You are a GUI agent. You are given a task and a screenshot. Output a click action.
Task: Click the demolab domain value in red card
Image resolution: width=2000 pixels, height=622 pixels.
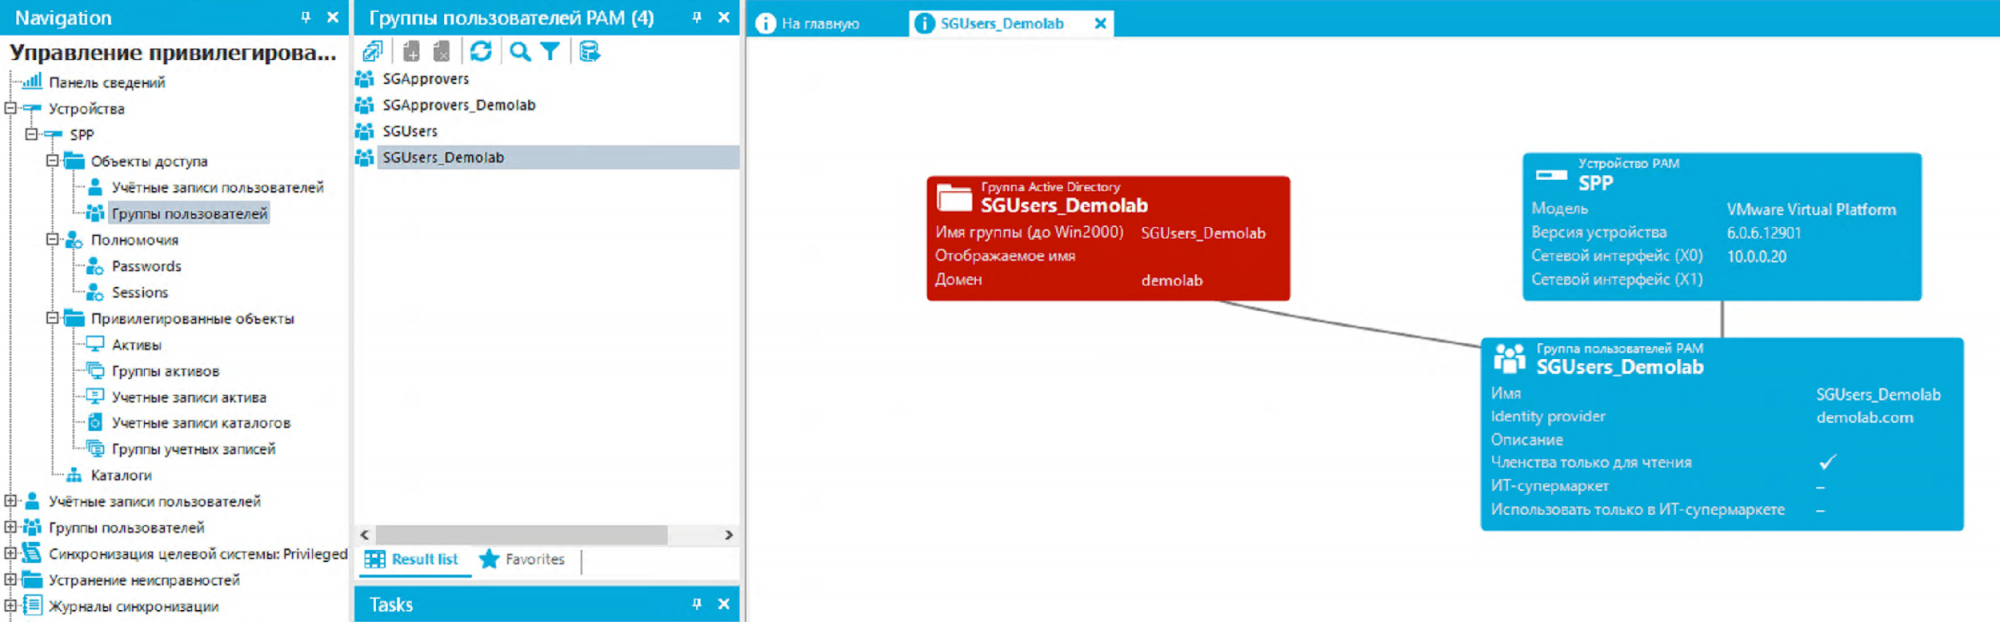(x=1171, y=280)
